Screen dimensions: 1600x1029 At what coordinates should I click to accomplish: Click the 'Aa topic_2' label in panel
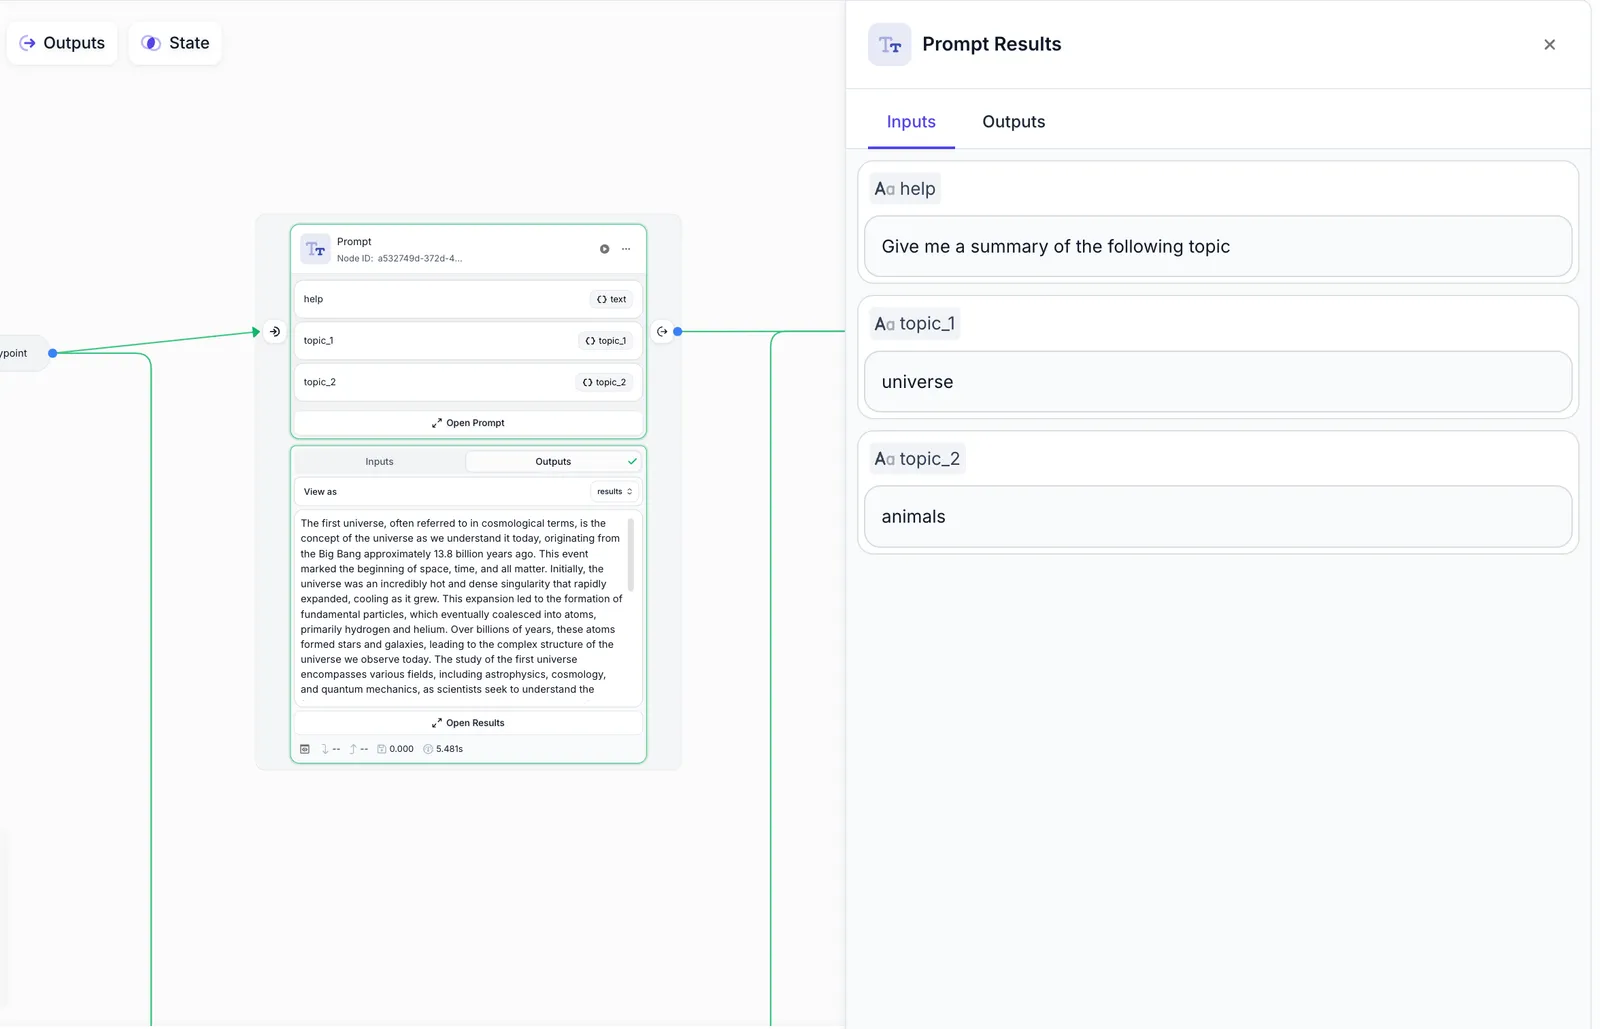point(917,459)
